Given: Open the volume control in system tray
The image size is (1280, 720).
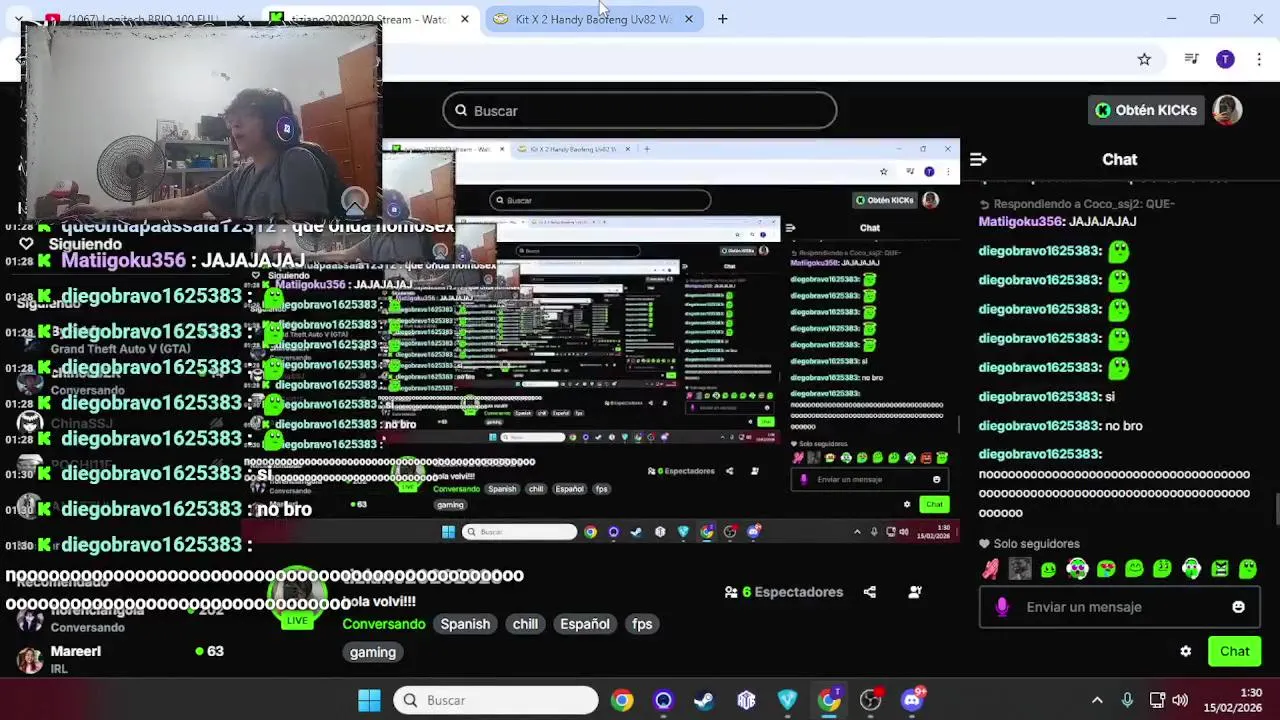Looking at the screenshot, I should coord(1180,700).
